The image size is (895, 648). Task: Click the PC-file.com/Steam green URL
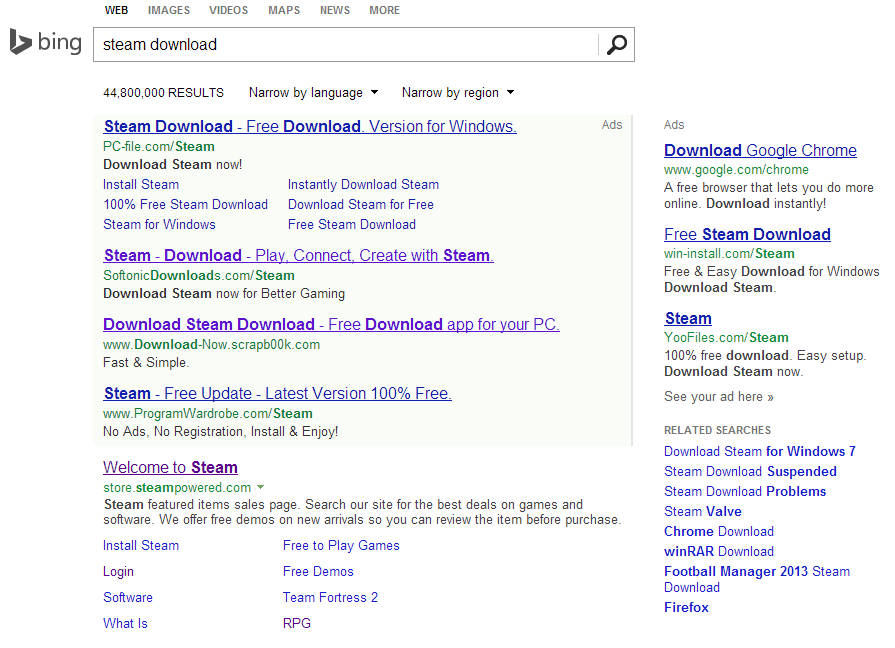[159, 147]
